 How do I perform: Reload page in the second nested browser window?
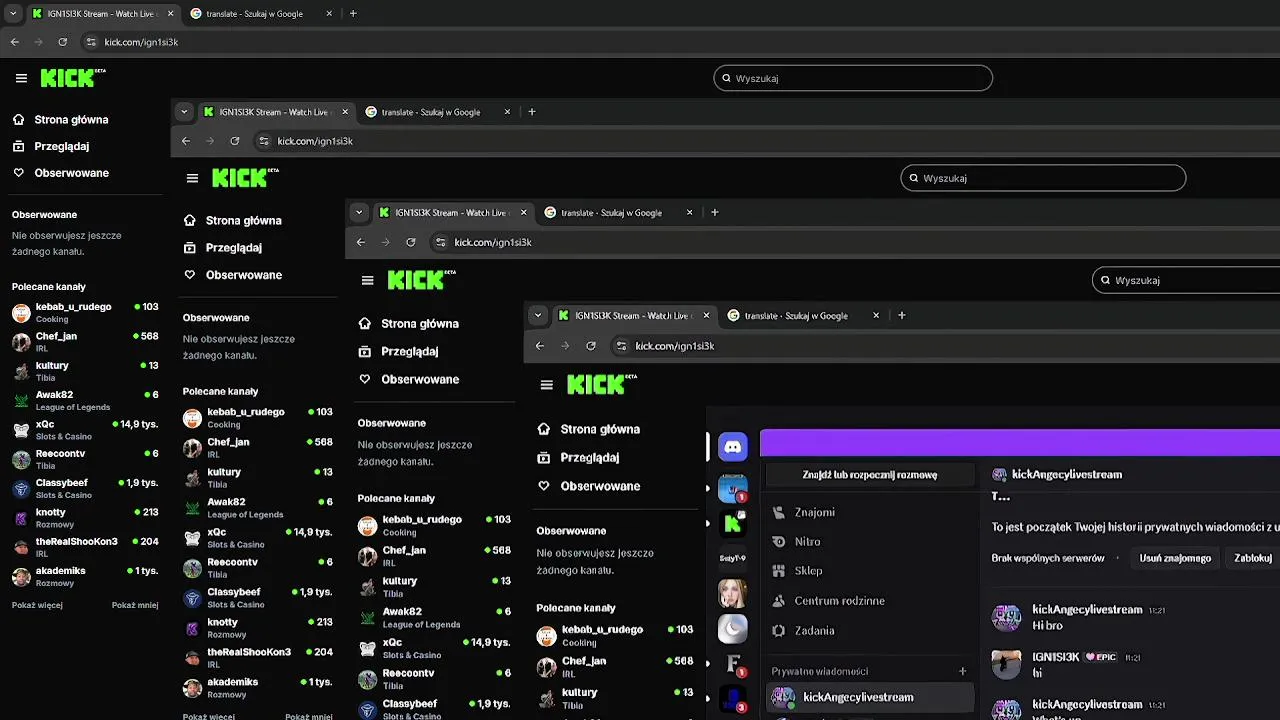click(235, 141)
